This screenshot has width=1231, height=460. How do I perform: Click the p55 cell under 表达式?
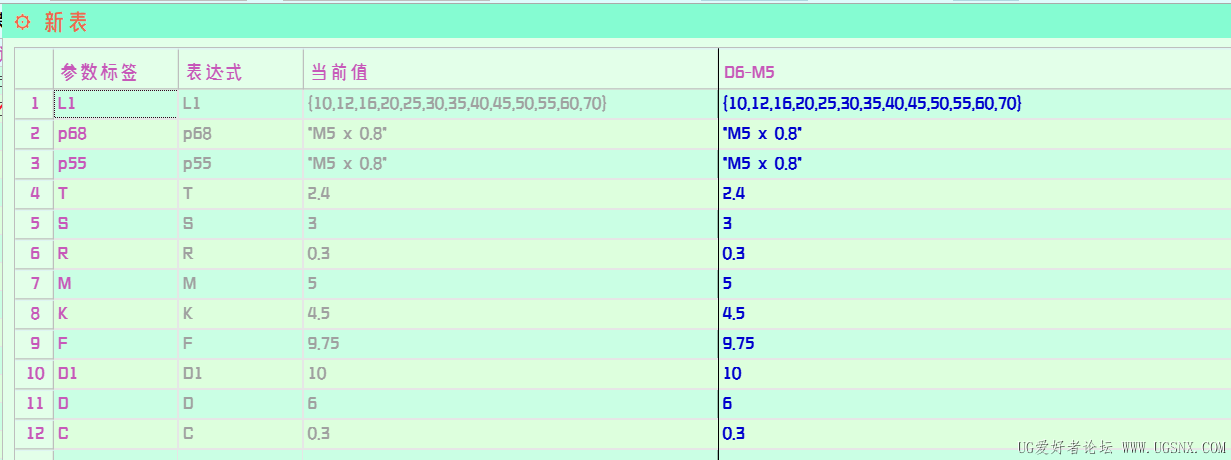(x=241, y=164)
